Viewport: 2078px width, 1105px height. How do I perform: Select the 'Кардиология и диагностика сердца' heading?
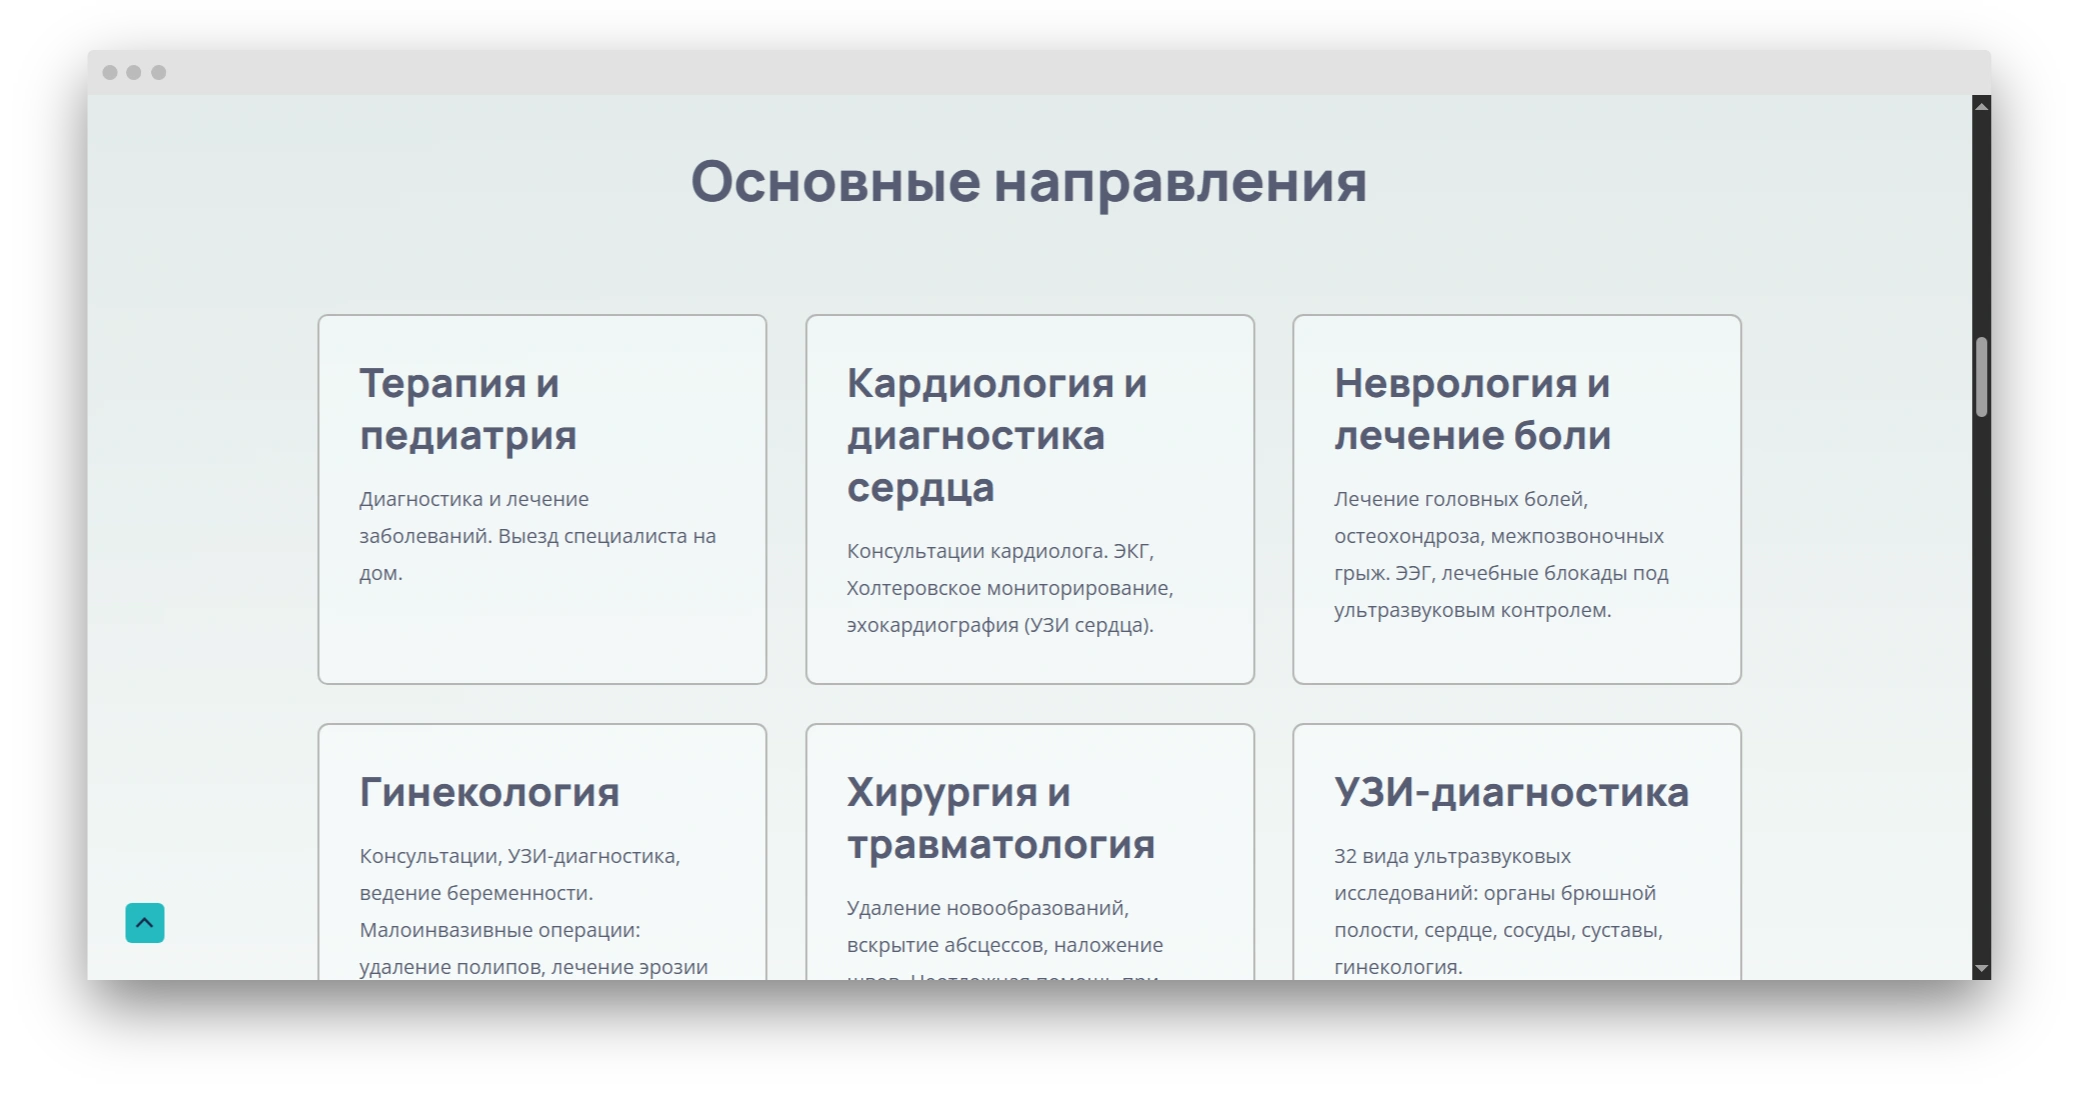coord(996,435)
